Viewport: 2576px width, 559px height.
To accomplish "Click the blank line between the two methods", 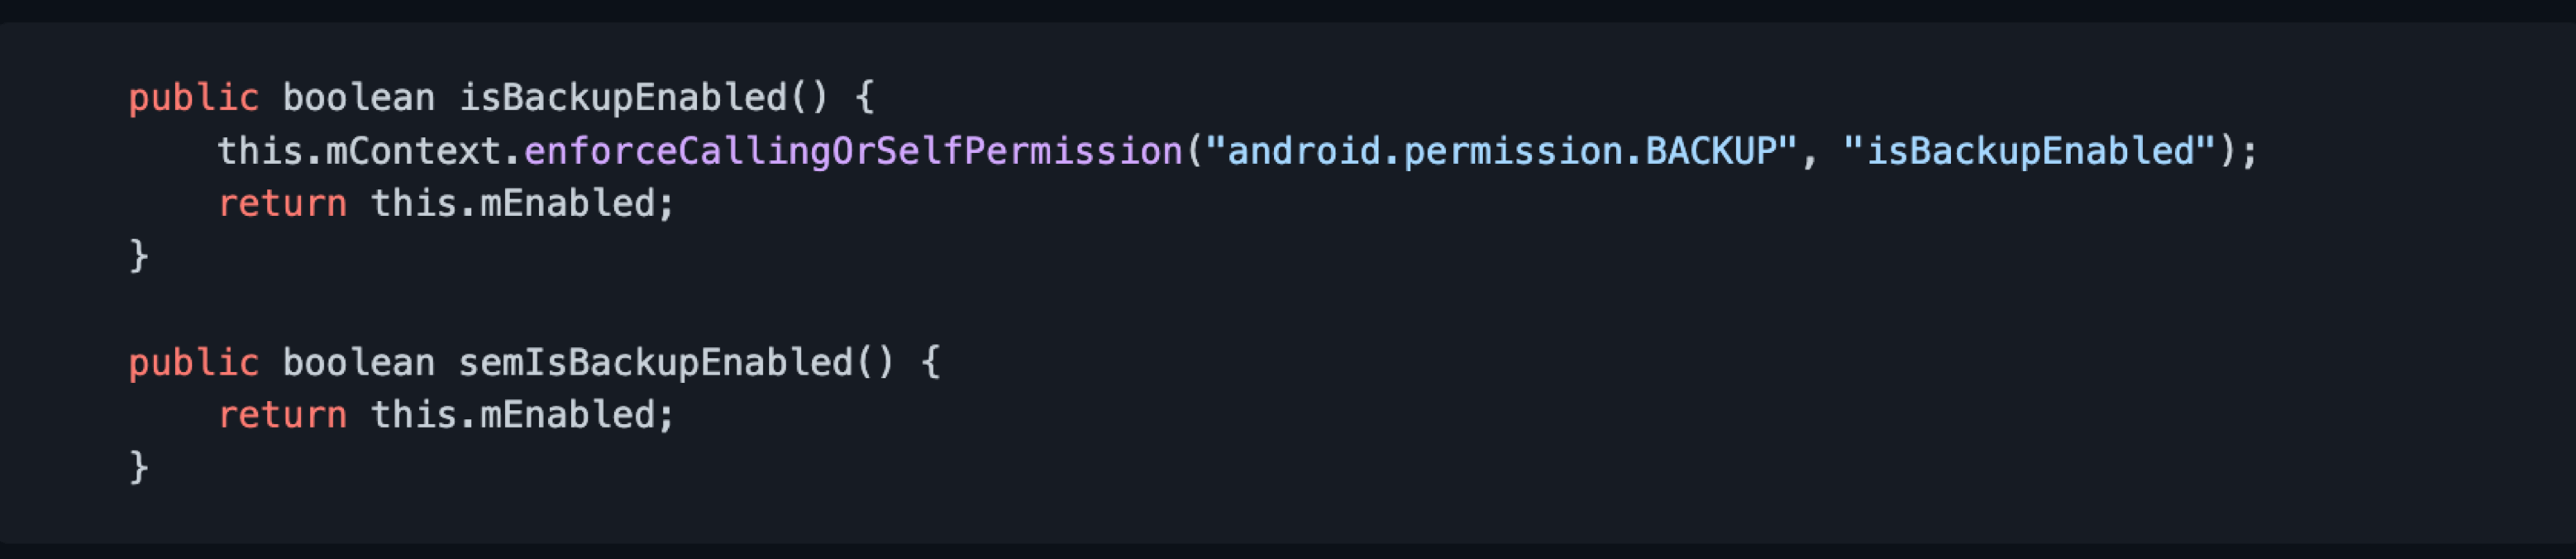I will [1288, 309].
